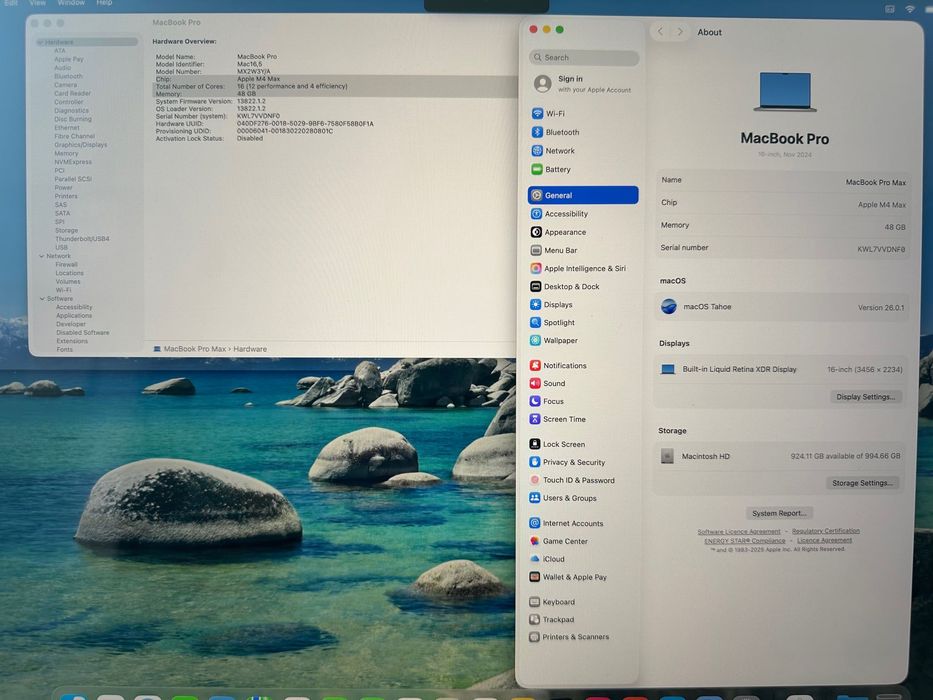Viewport: 933px width, 700px height.
Task: Click the Storage Settings... button
Action: (x=862, y=483)
